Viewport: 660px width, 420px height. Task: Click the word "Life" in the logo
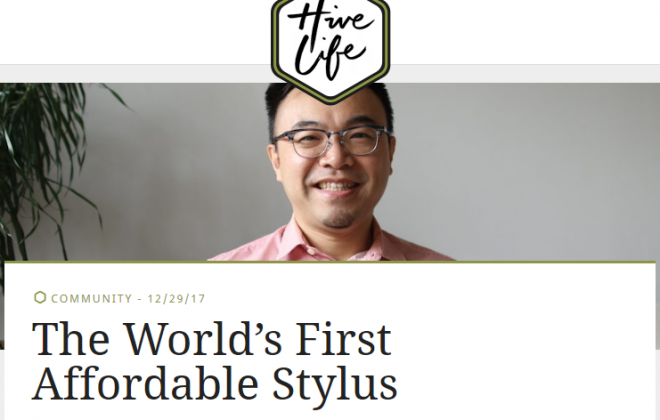click(x=329, y=56)
